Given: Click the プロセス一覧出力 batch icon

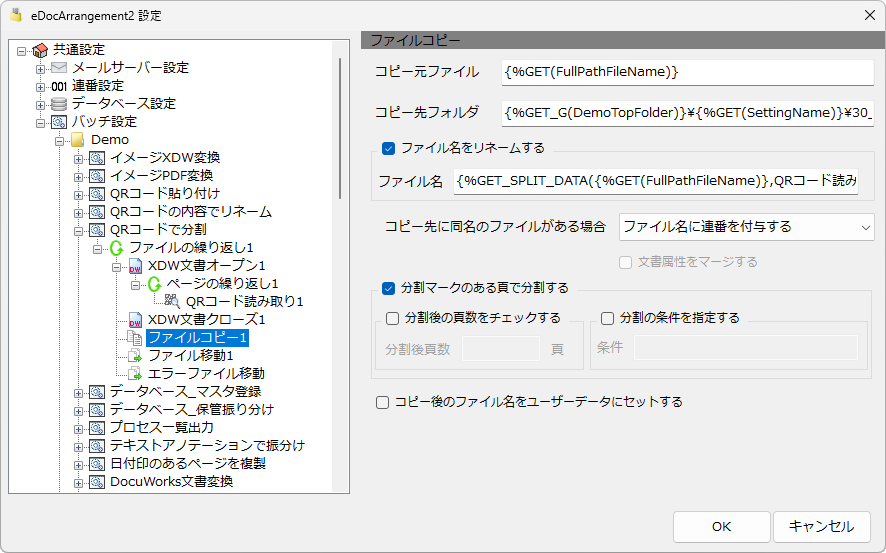Looking at the screenshot, I should 97,428.
